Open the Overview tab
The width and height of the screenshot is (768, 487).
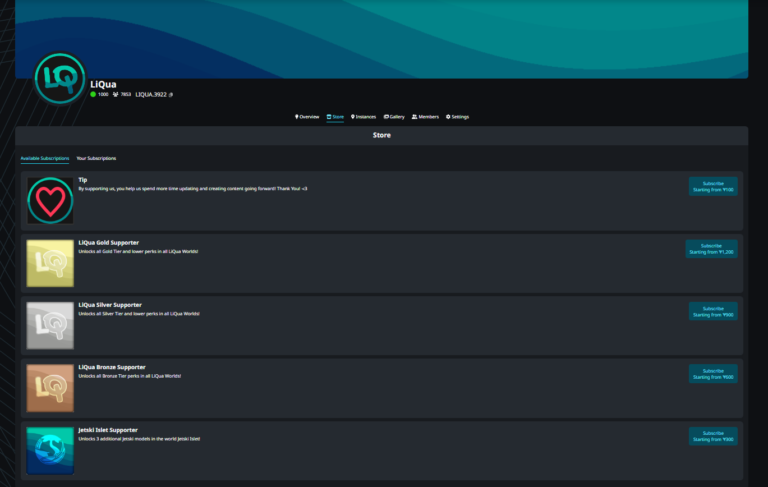[x=307, y=117]
